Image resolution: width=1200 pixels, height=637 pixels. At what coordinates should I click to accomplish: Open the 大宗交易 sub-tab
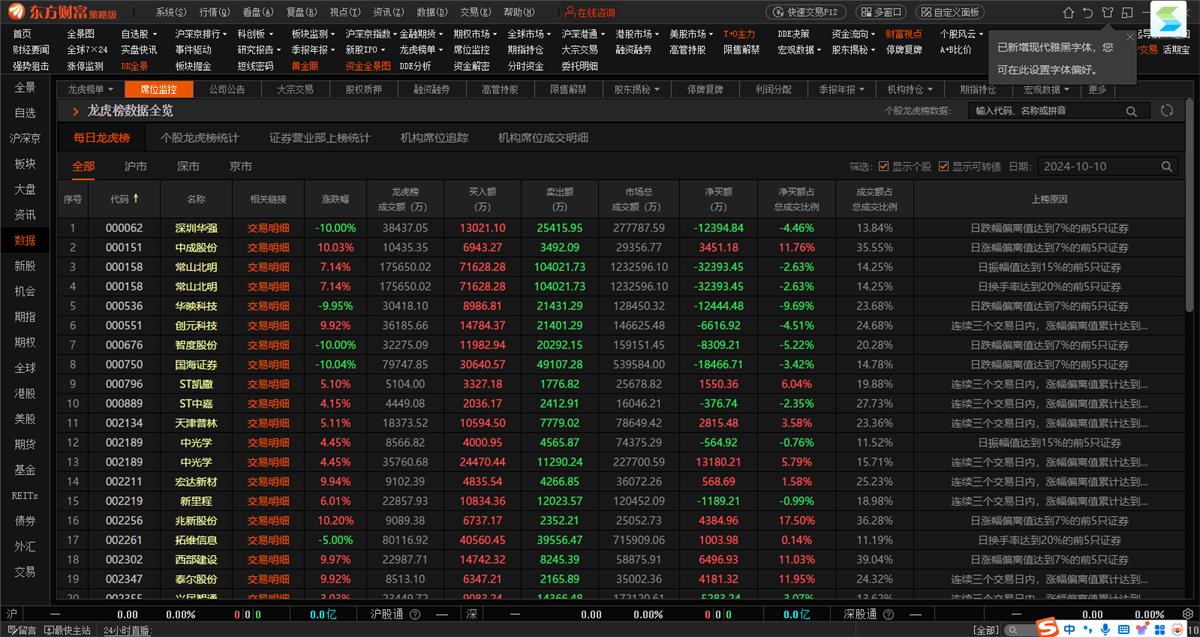pyautogui.click(x=295, y=89)
